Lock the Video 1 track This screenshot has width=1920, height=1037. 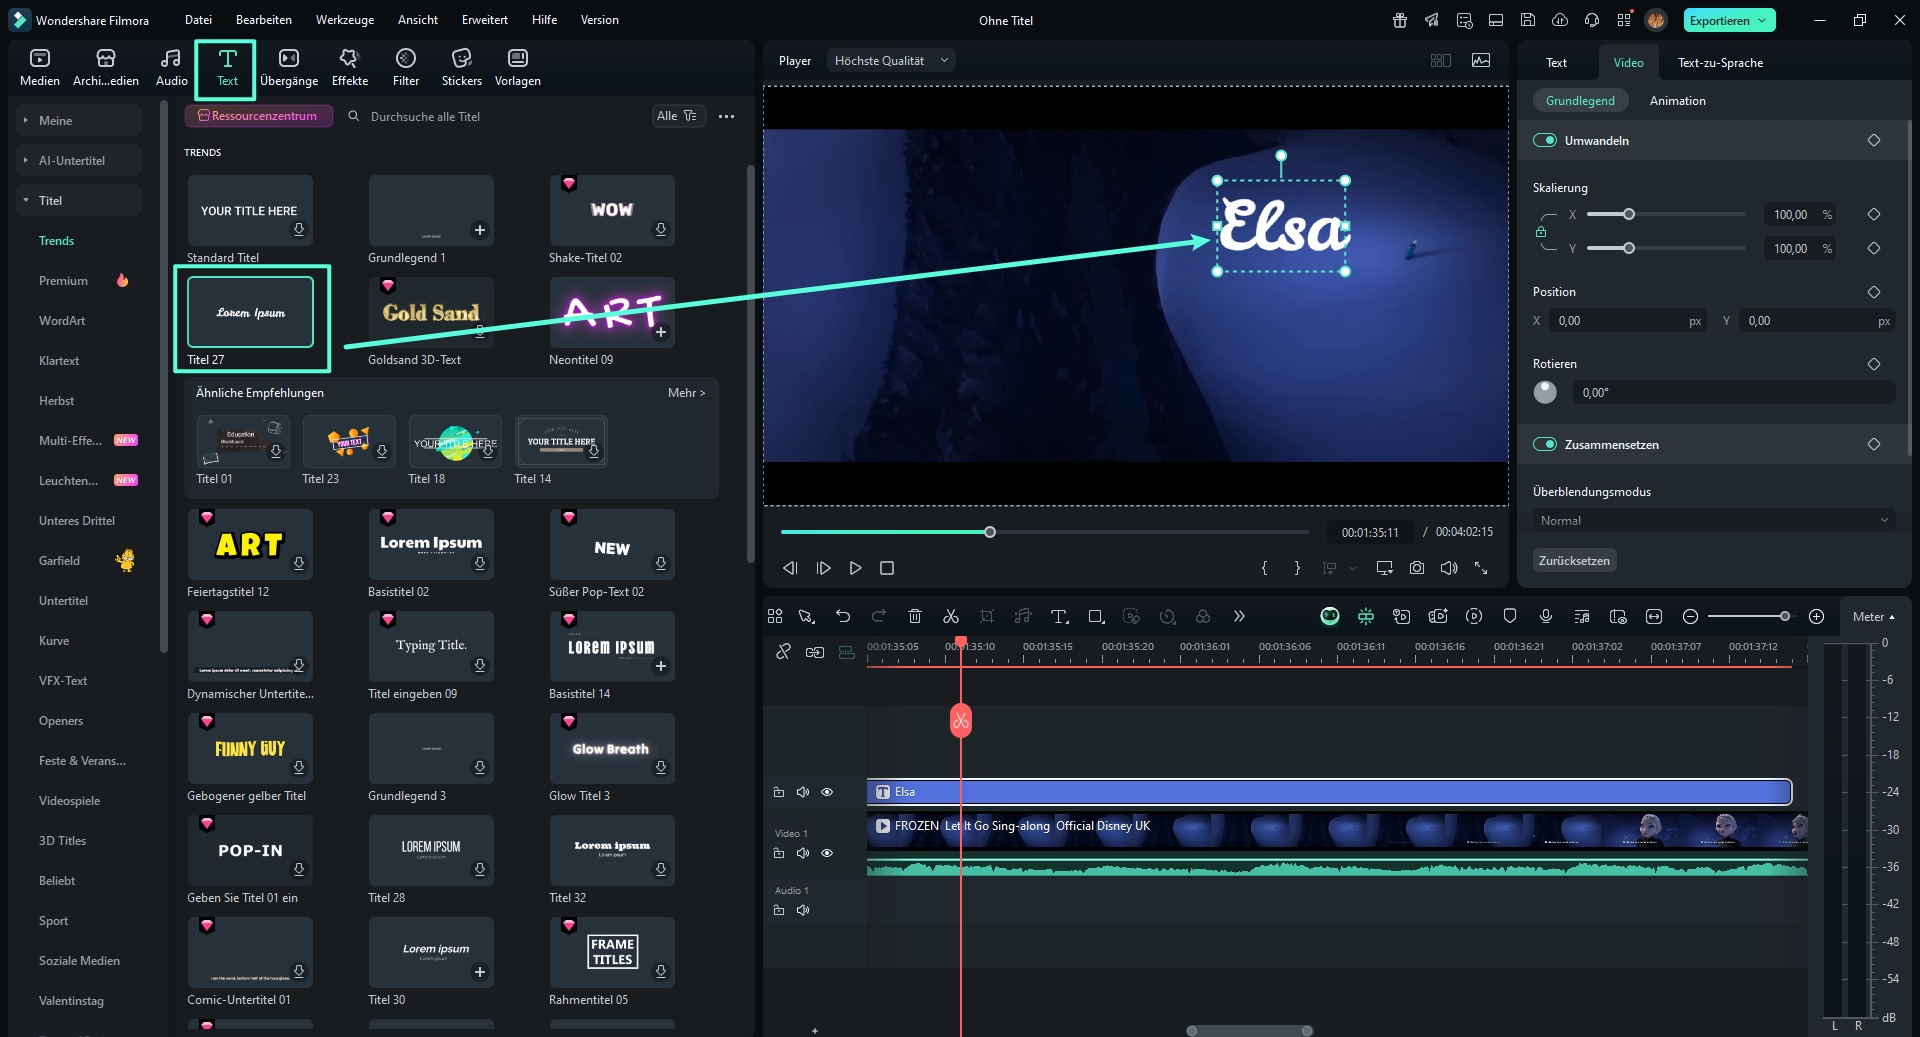click(x=779, y=853)
